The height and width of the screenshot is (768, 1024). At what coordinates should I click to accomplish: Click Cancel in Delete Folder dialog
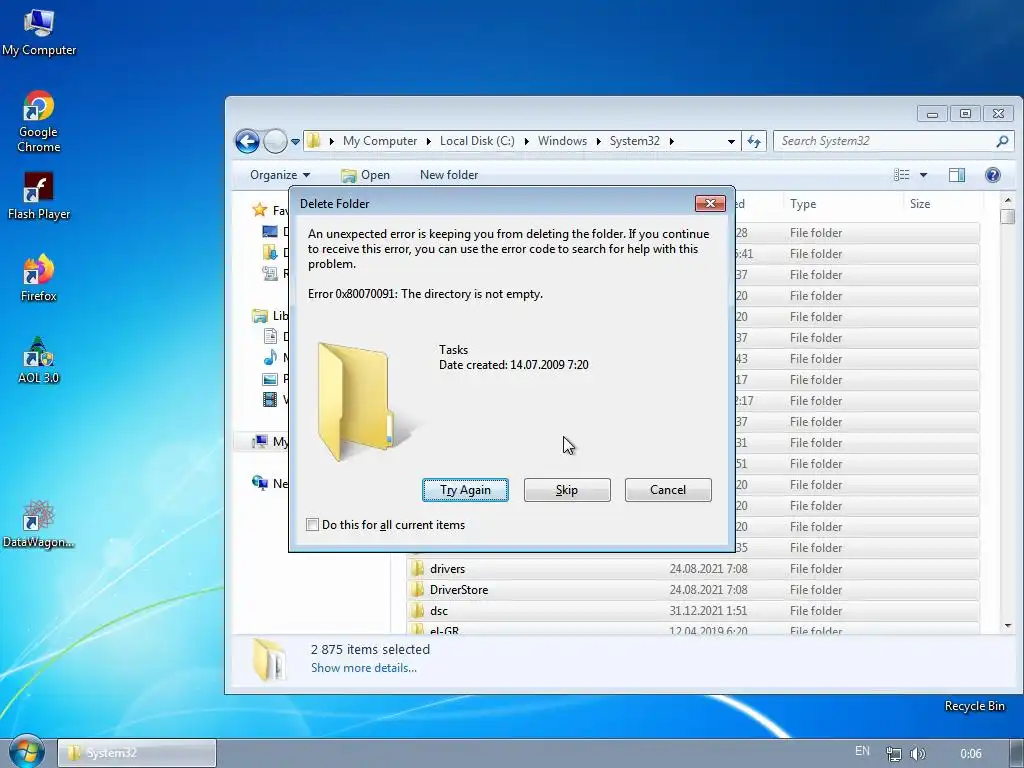668,490
